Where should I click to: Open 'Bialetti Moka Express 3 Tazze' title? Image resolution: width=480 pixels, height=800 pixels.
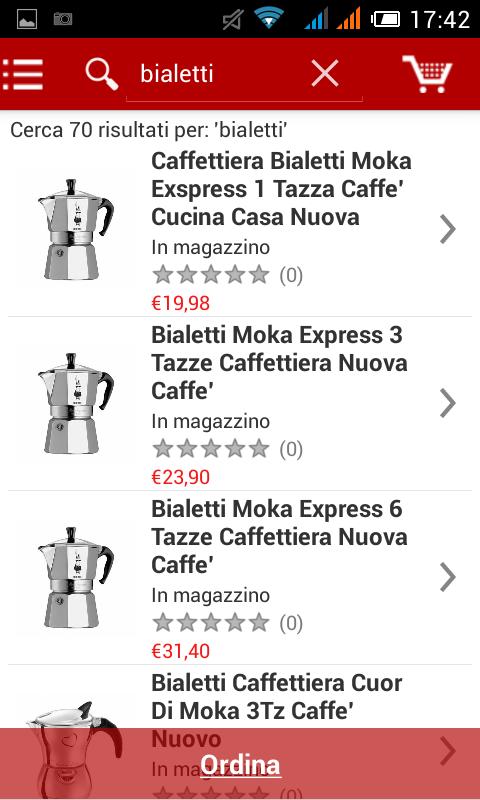tap(279, 363)
